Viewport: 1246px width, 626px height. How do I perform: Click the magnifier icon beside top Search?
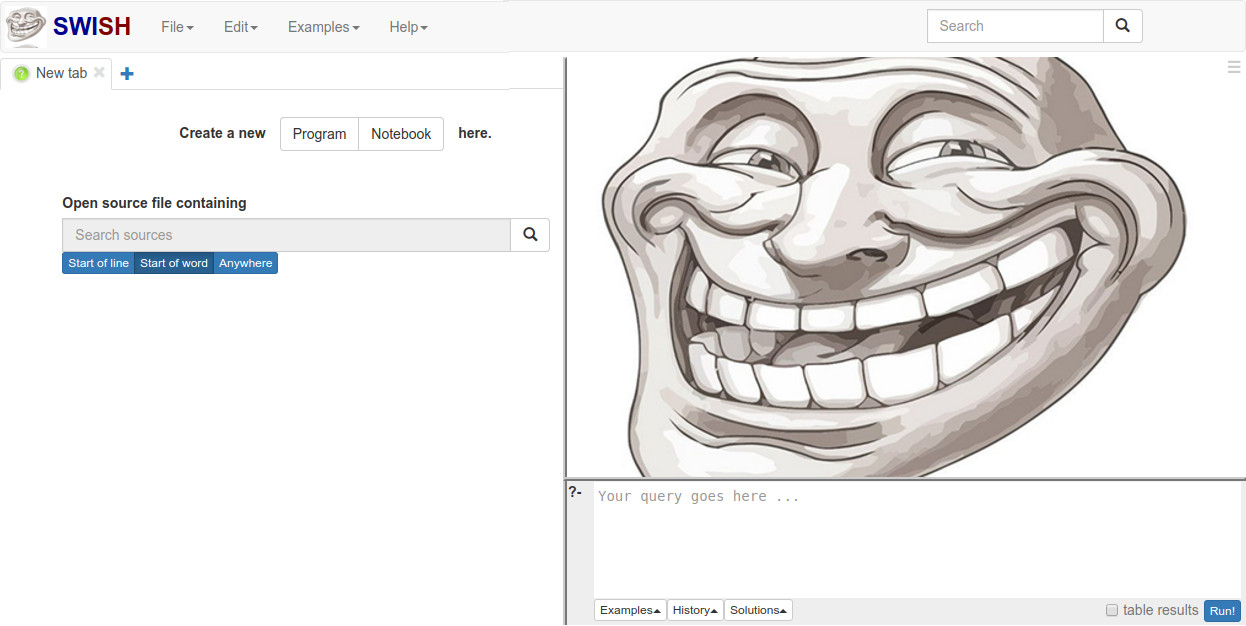[x=1122, y=26]
